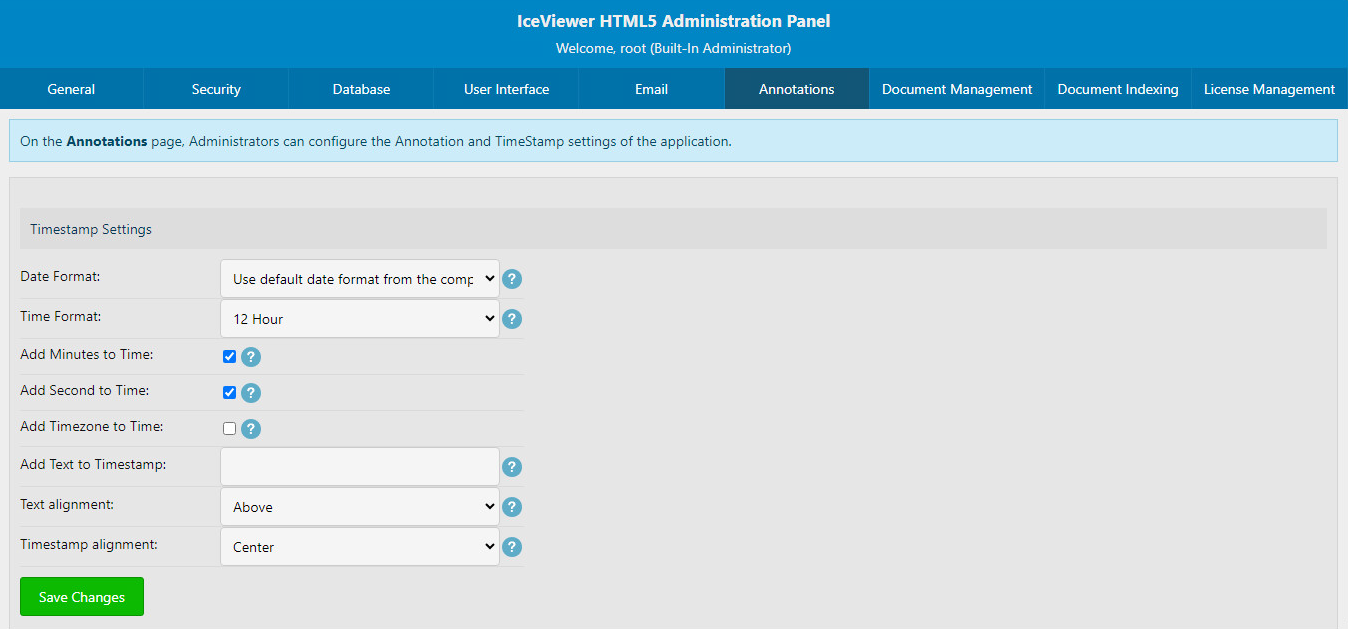
Task: Click the Save Changes button
Action: [82, 597]
